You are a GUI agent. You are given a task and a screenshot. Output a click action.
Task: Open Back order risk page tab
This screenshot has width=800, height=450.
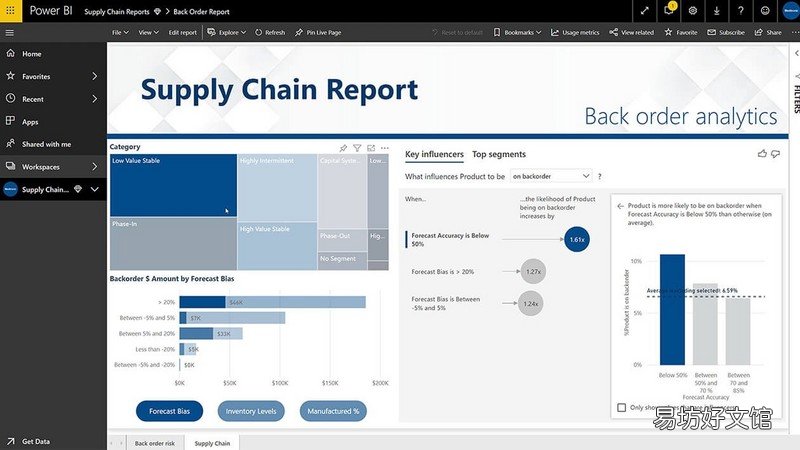click(x=155, y=443)
